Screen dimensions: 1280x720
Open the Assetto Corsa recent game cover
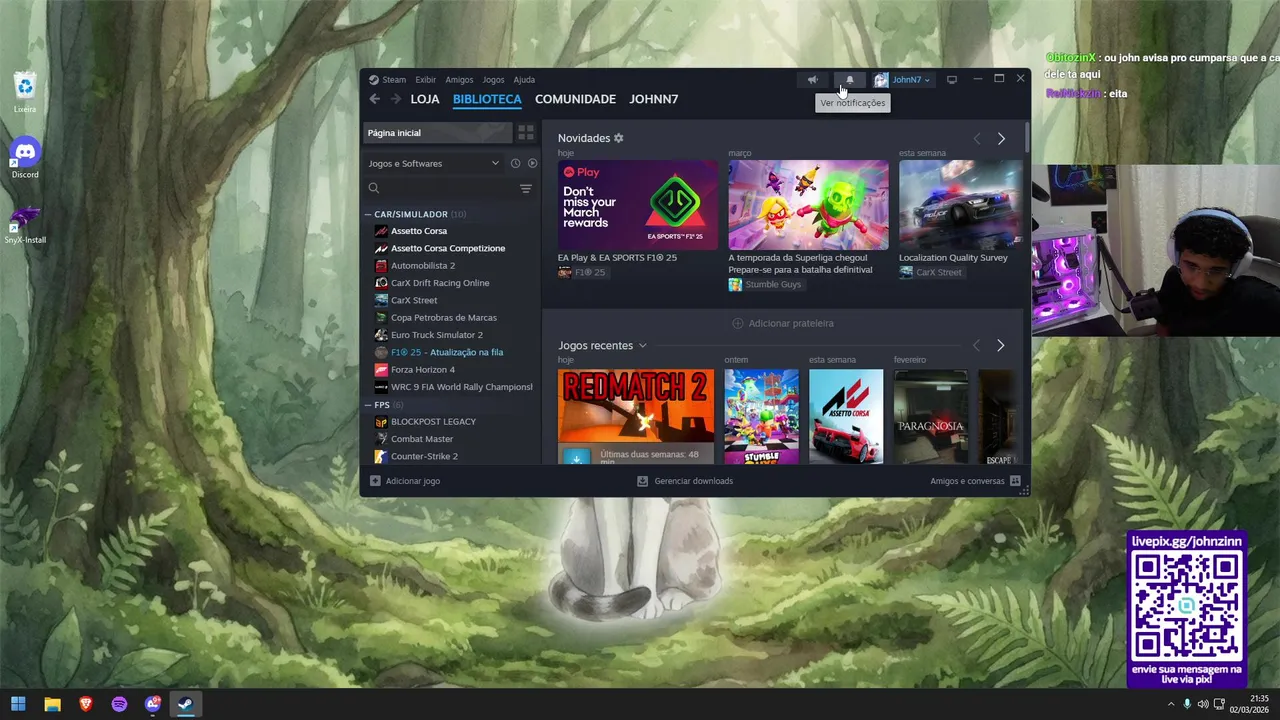[846, 417]
